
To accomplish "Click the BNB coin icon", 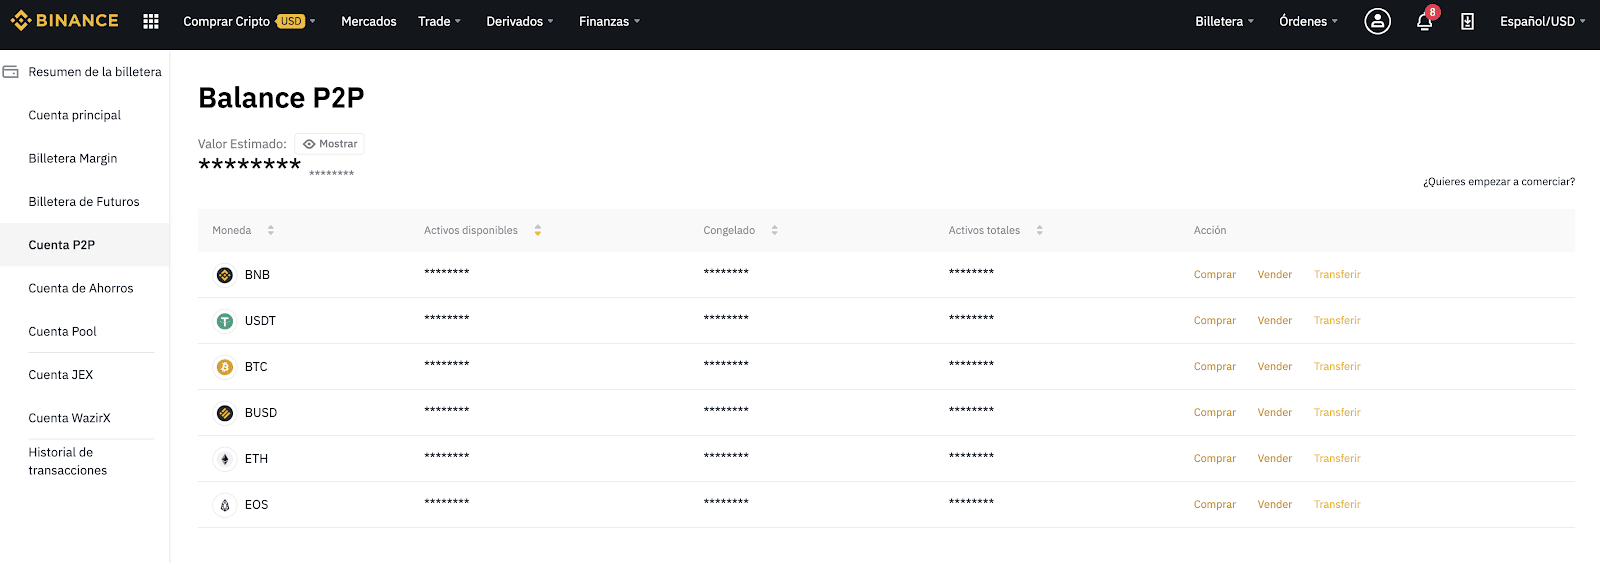I will pos(225,275).
